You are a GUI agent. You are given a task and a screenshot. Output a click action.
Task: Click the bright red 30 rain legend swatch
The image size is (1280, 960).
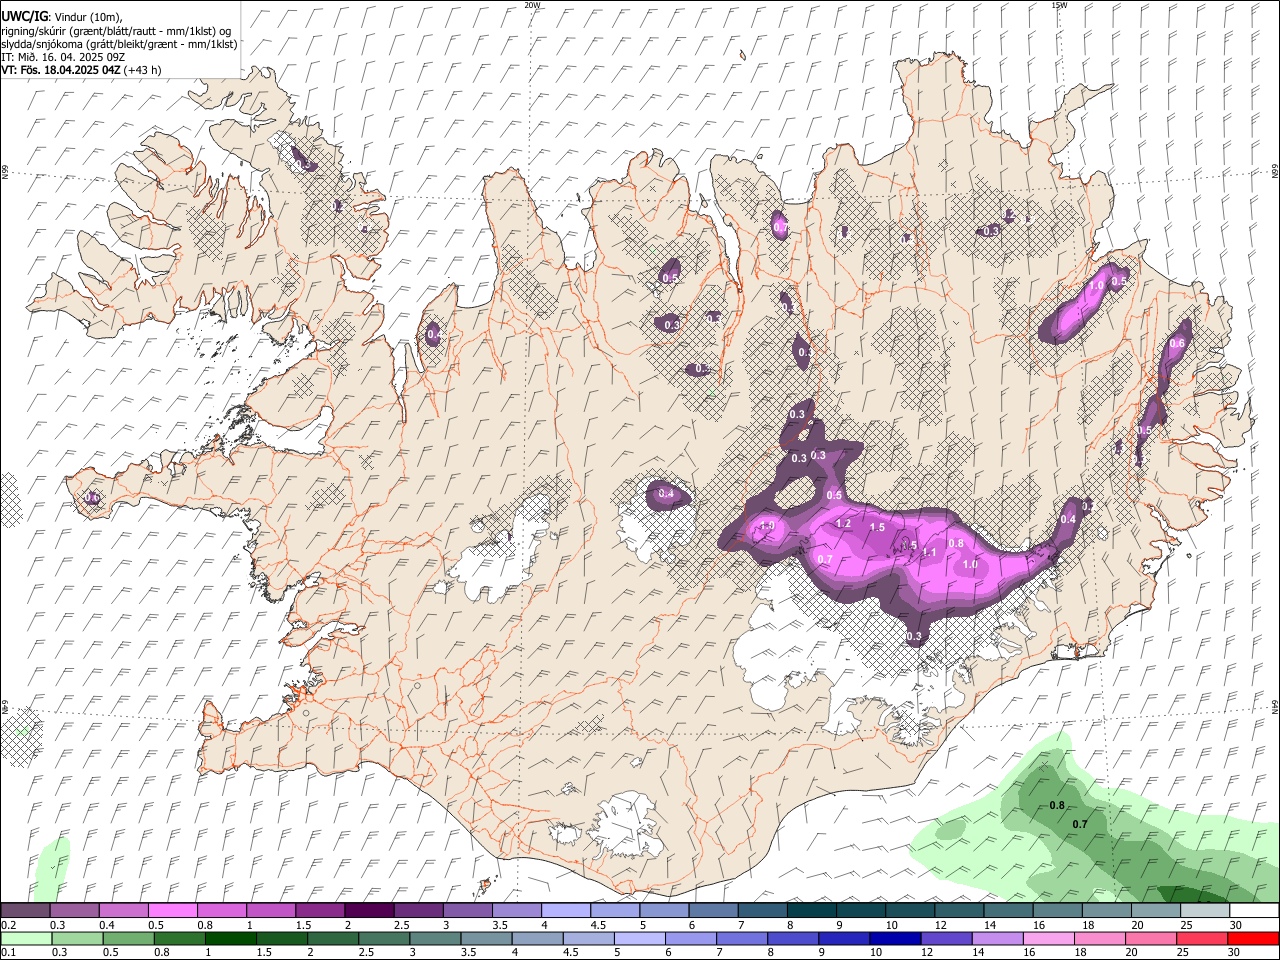(1253, 938)
